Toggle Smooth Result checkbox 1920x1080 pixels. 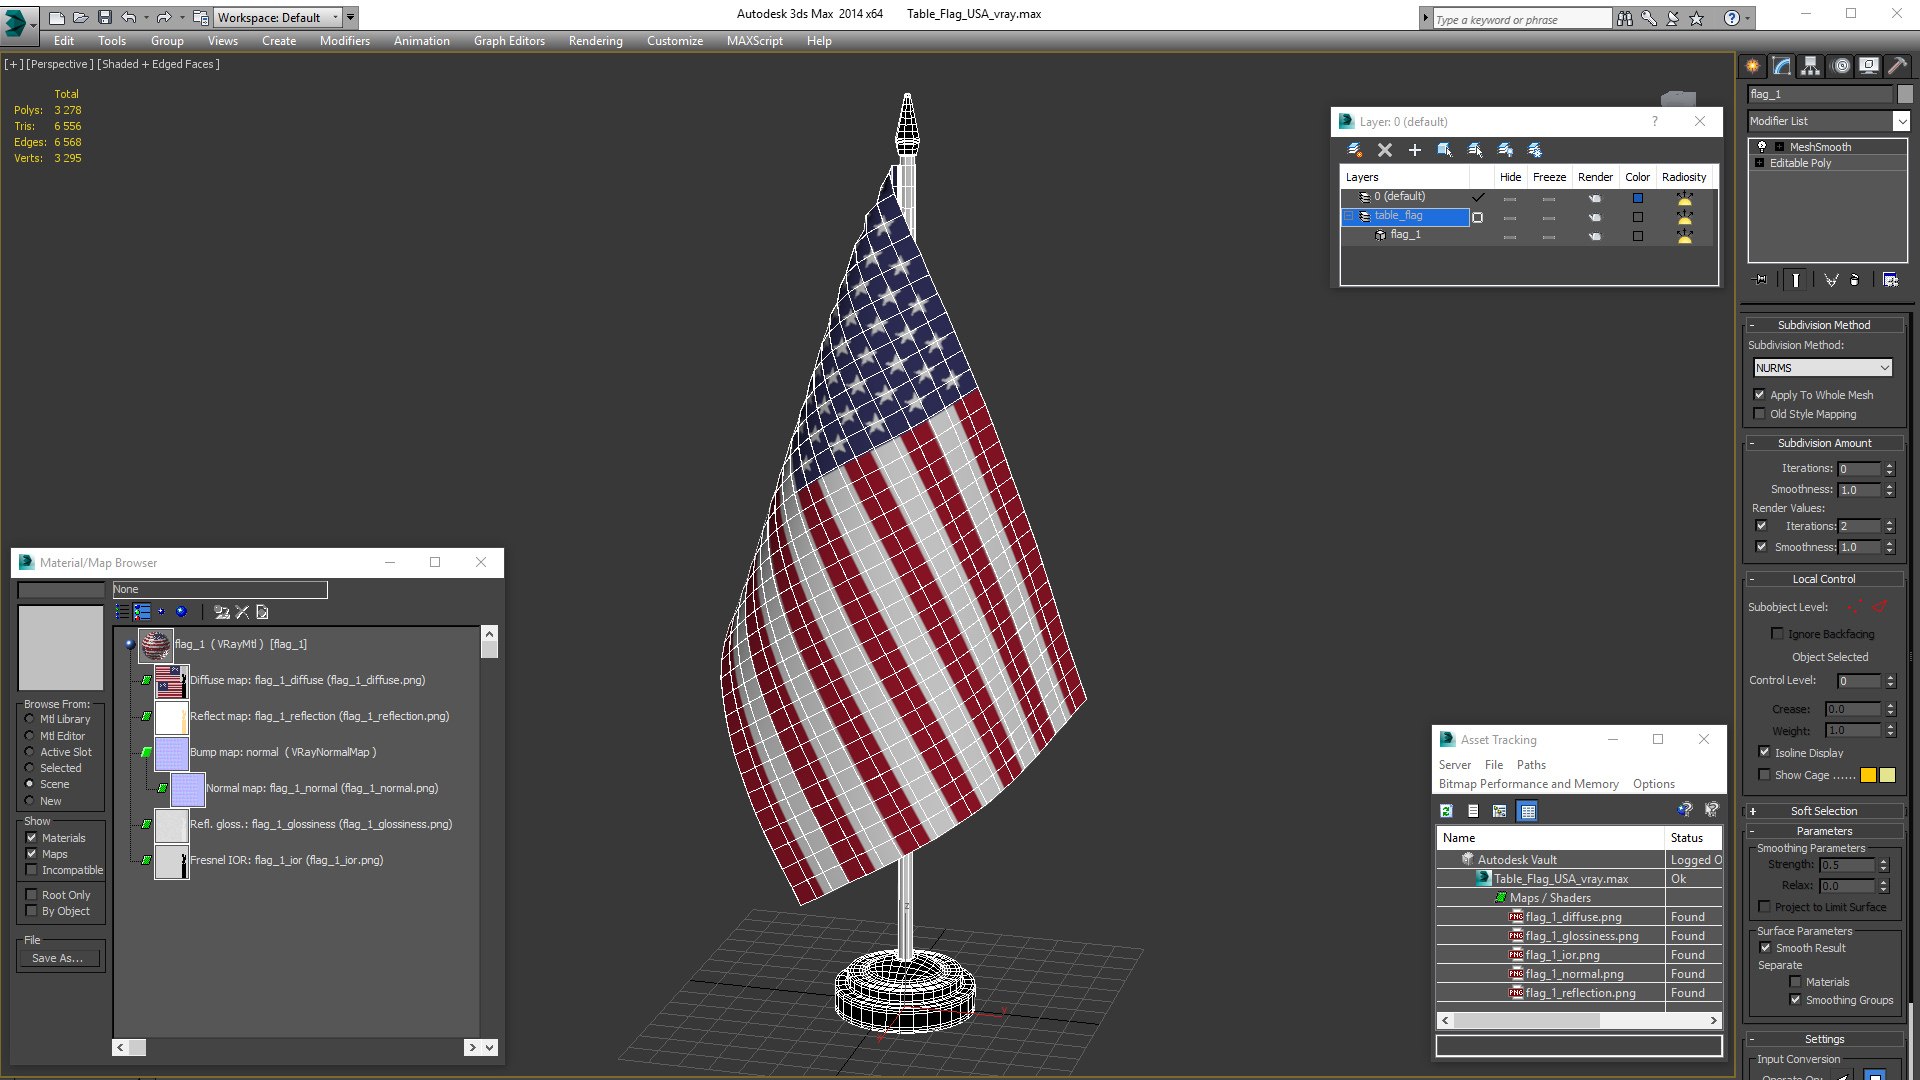point(1765,948)
